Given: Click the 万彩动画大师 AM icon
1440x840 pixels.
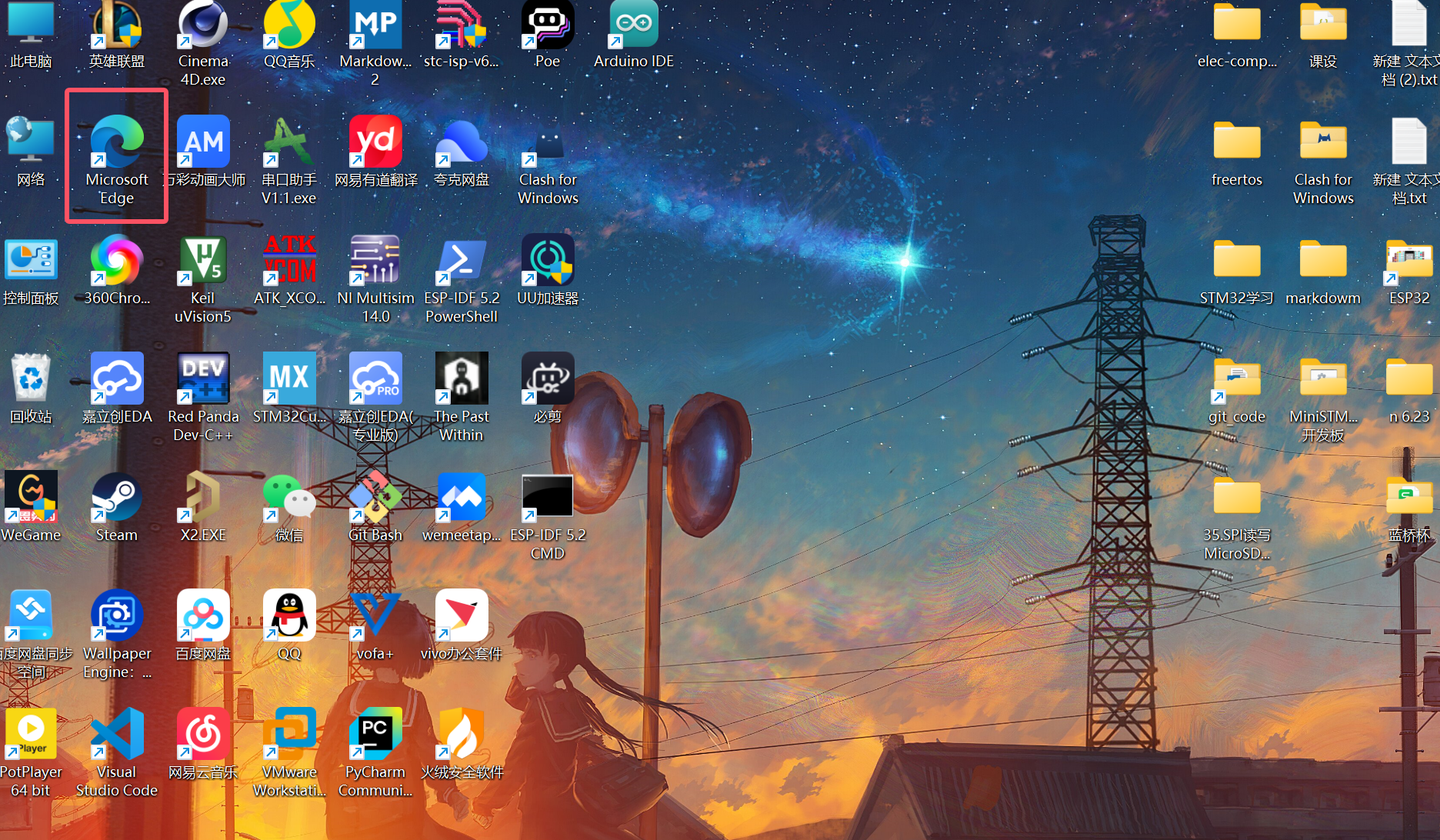Looking at the screenshot, I should pos(203,141).
